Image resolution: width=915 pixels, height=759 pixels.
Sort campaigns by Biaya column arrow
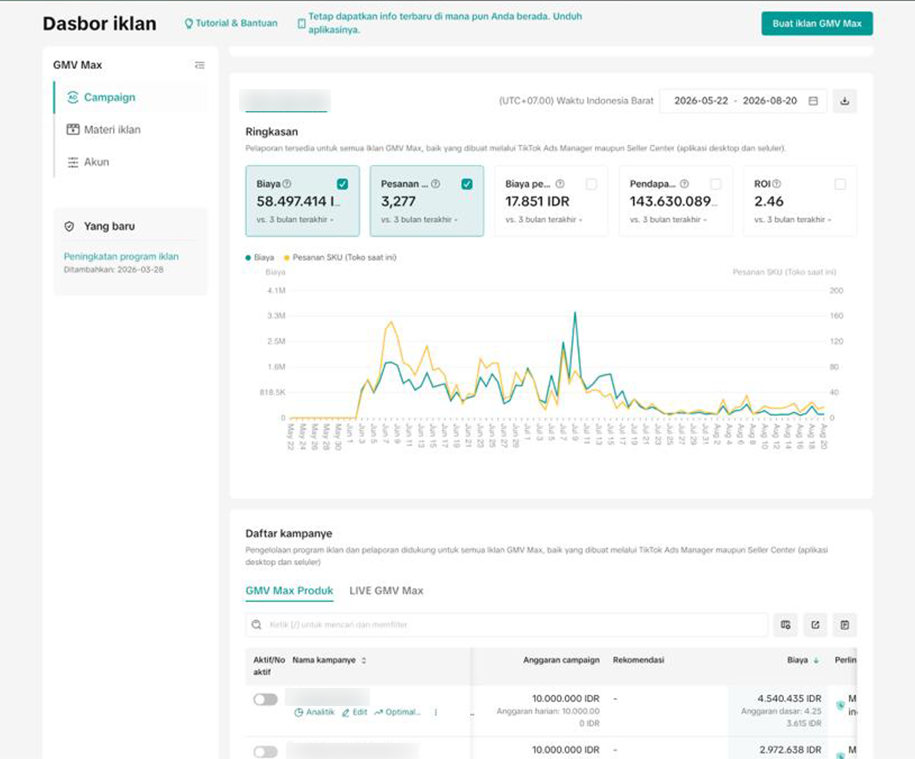(x=816, y=660)
